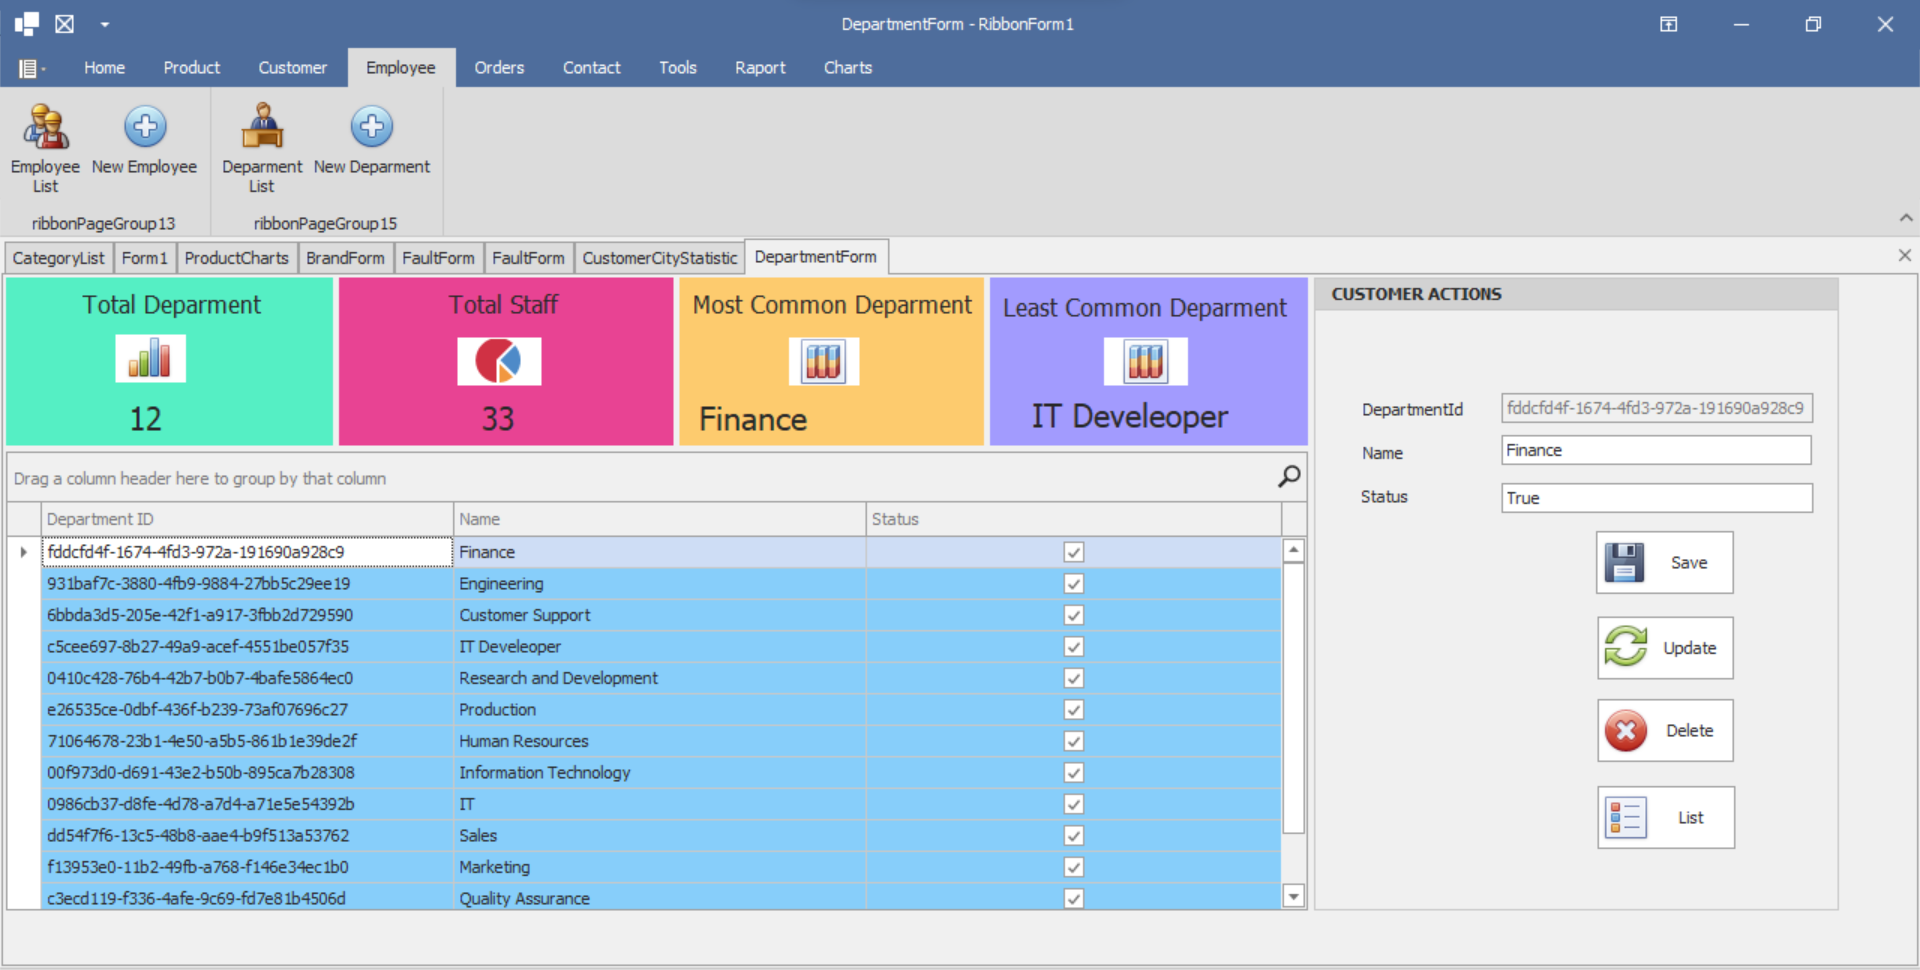Screen dimensions: 1920x970
Task: Click the grid scrollbar down arrow
Action: point(1293,897)
